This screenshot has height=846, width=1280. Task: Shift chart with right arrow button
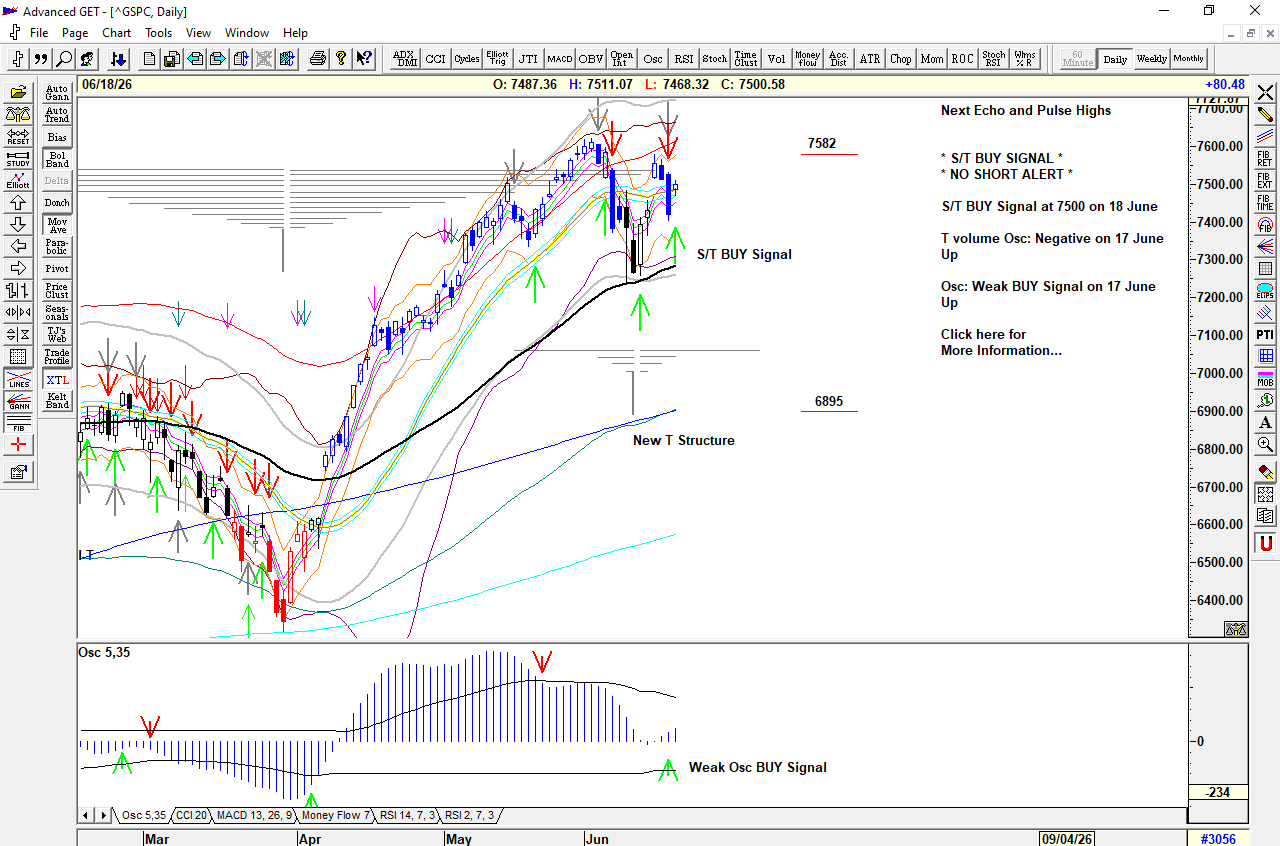click(18, 268)
